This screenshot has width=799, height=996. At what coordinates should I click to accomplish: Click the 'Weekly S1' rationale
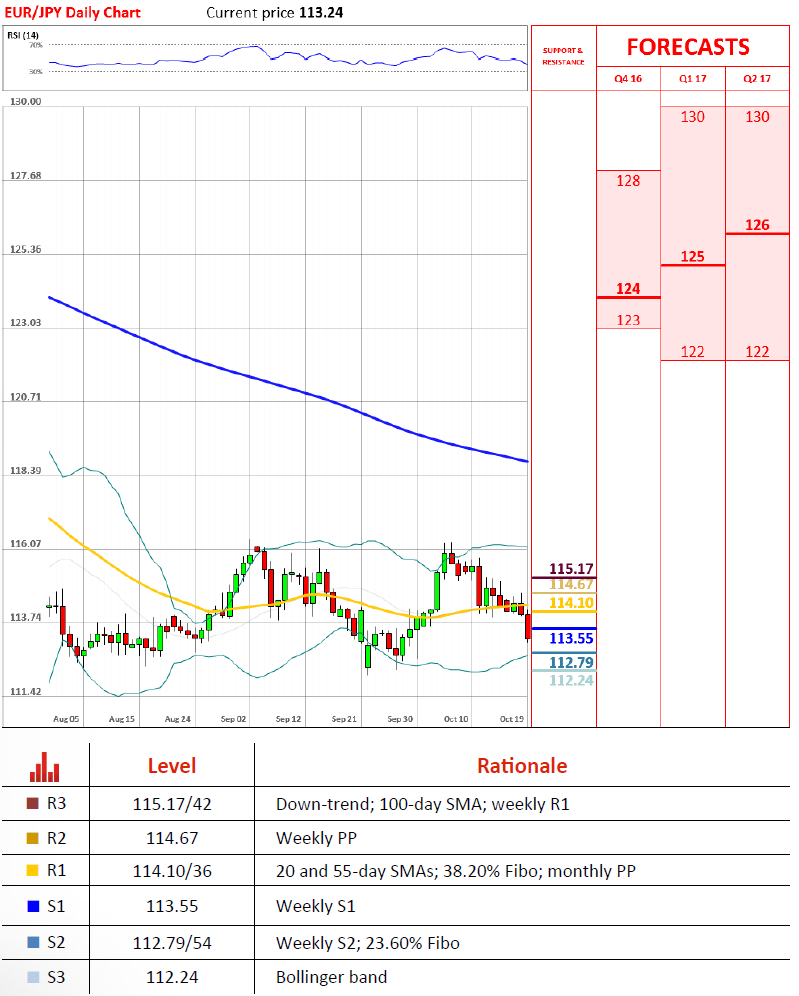[x=315, y=906]
